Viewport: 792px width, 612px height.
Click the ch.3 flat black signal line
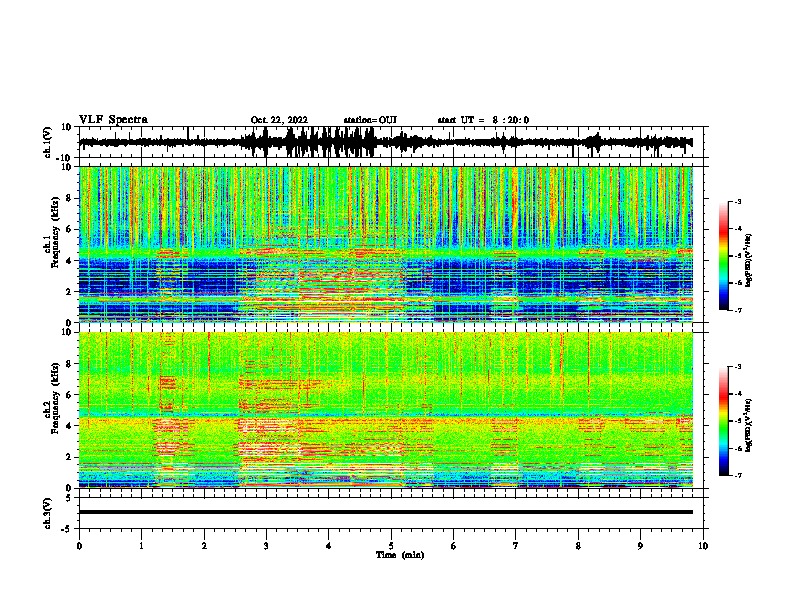point(386,512)
